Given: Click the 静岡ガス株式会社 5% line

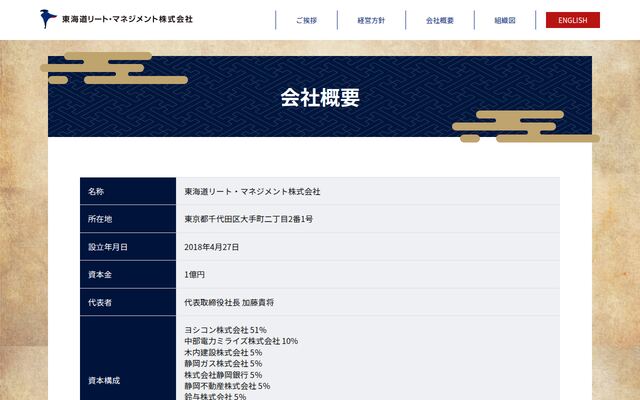Looking at the screenshot, I should [x=223, y=364].
